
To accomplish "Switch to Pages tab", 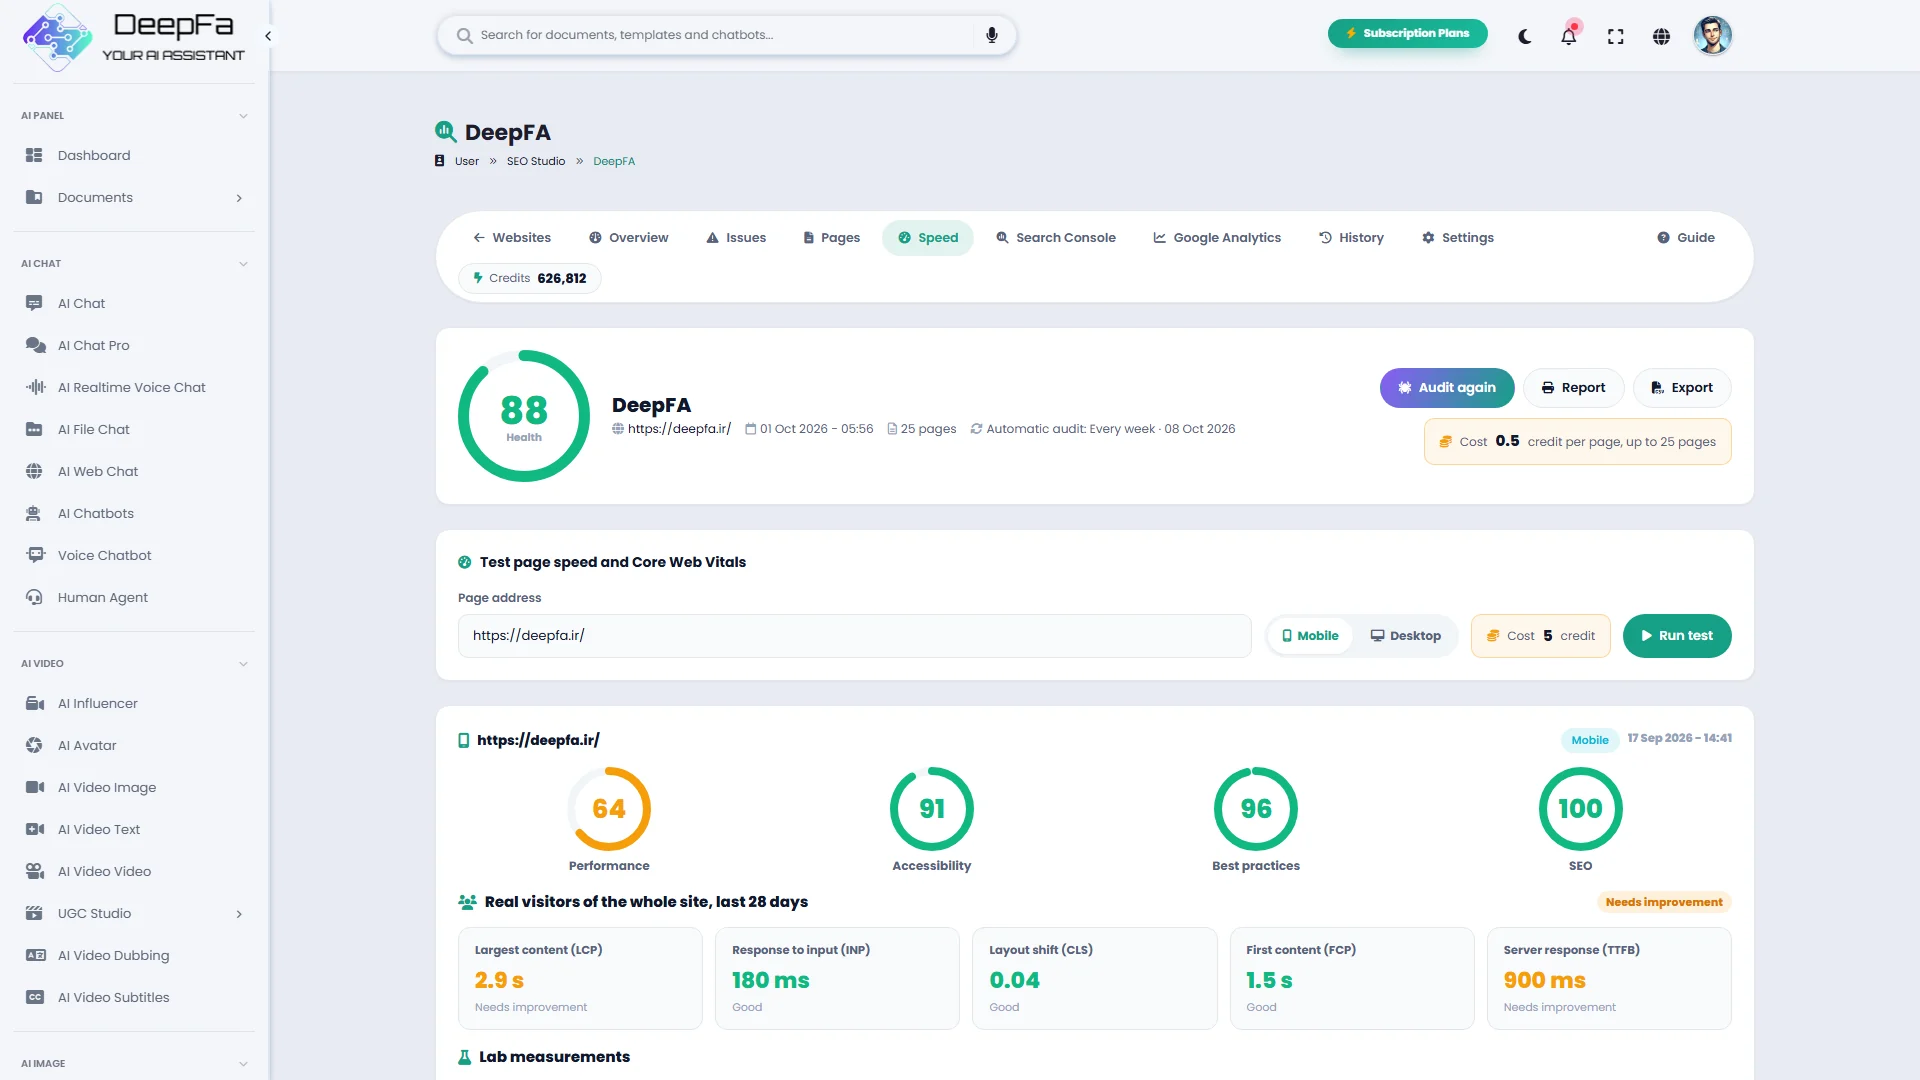I will [831, 238].
